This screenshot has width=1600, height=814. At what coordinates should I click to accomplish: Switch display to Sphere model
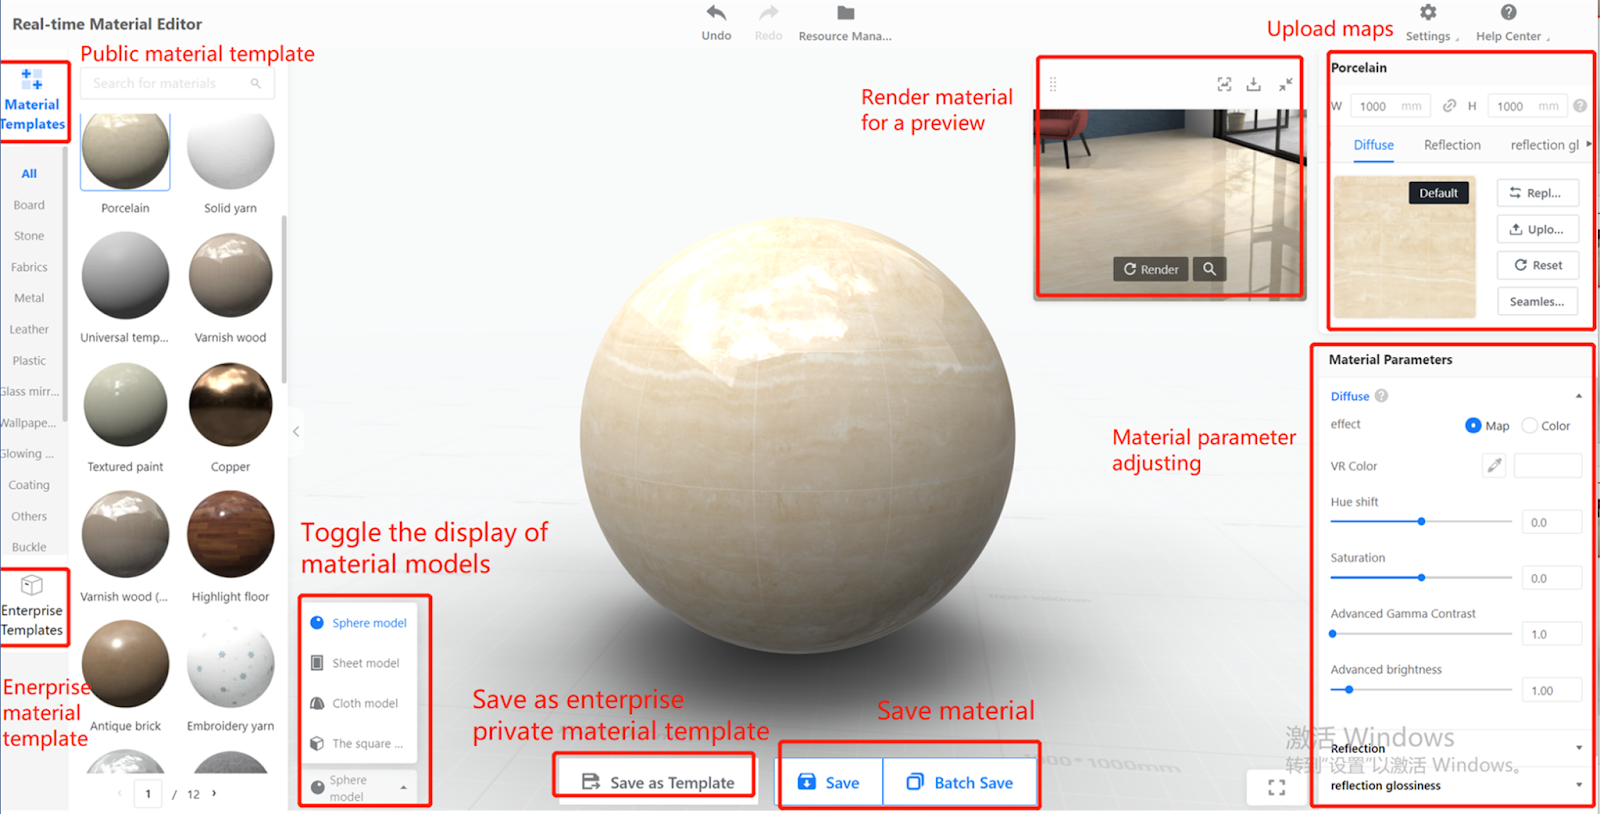coord(359,623)
